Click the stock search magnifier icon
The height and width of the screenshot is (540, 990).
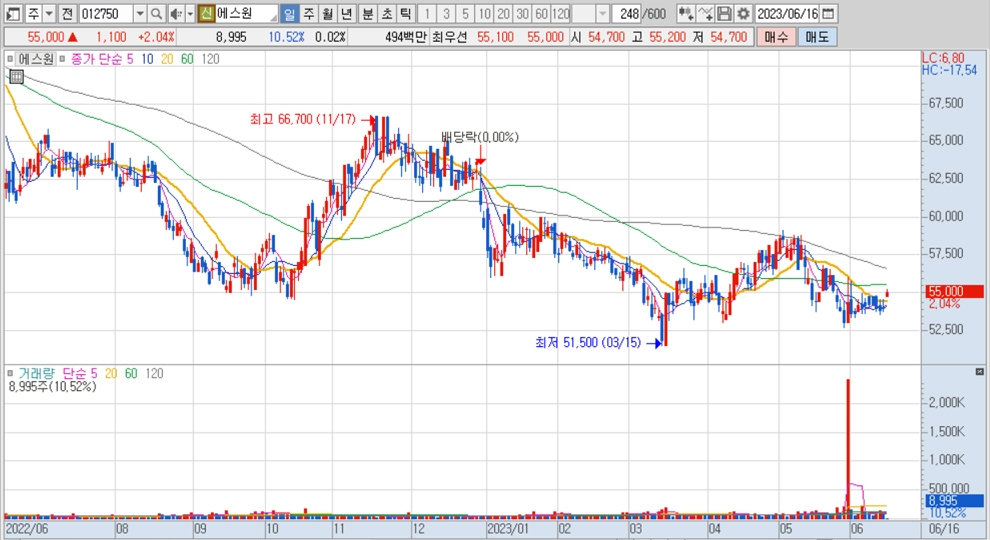[157, 14]
